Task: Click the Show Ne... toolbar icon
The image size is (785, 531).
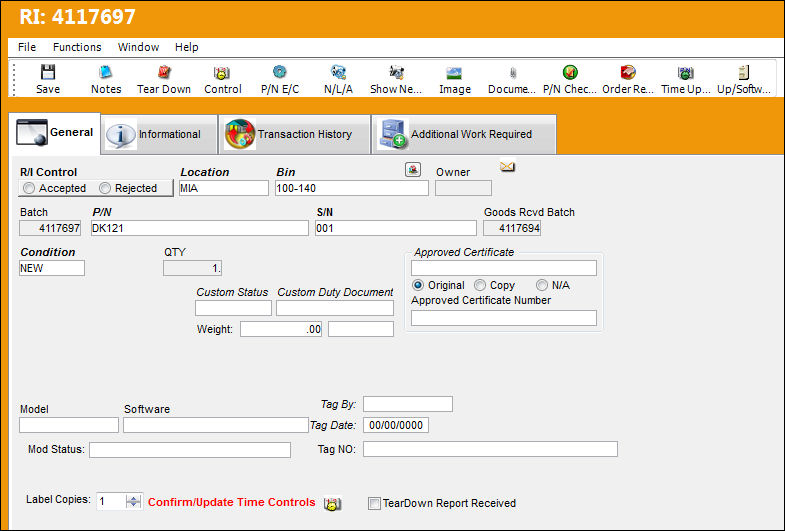Action: pos(396,73)
